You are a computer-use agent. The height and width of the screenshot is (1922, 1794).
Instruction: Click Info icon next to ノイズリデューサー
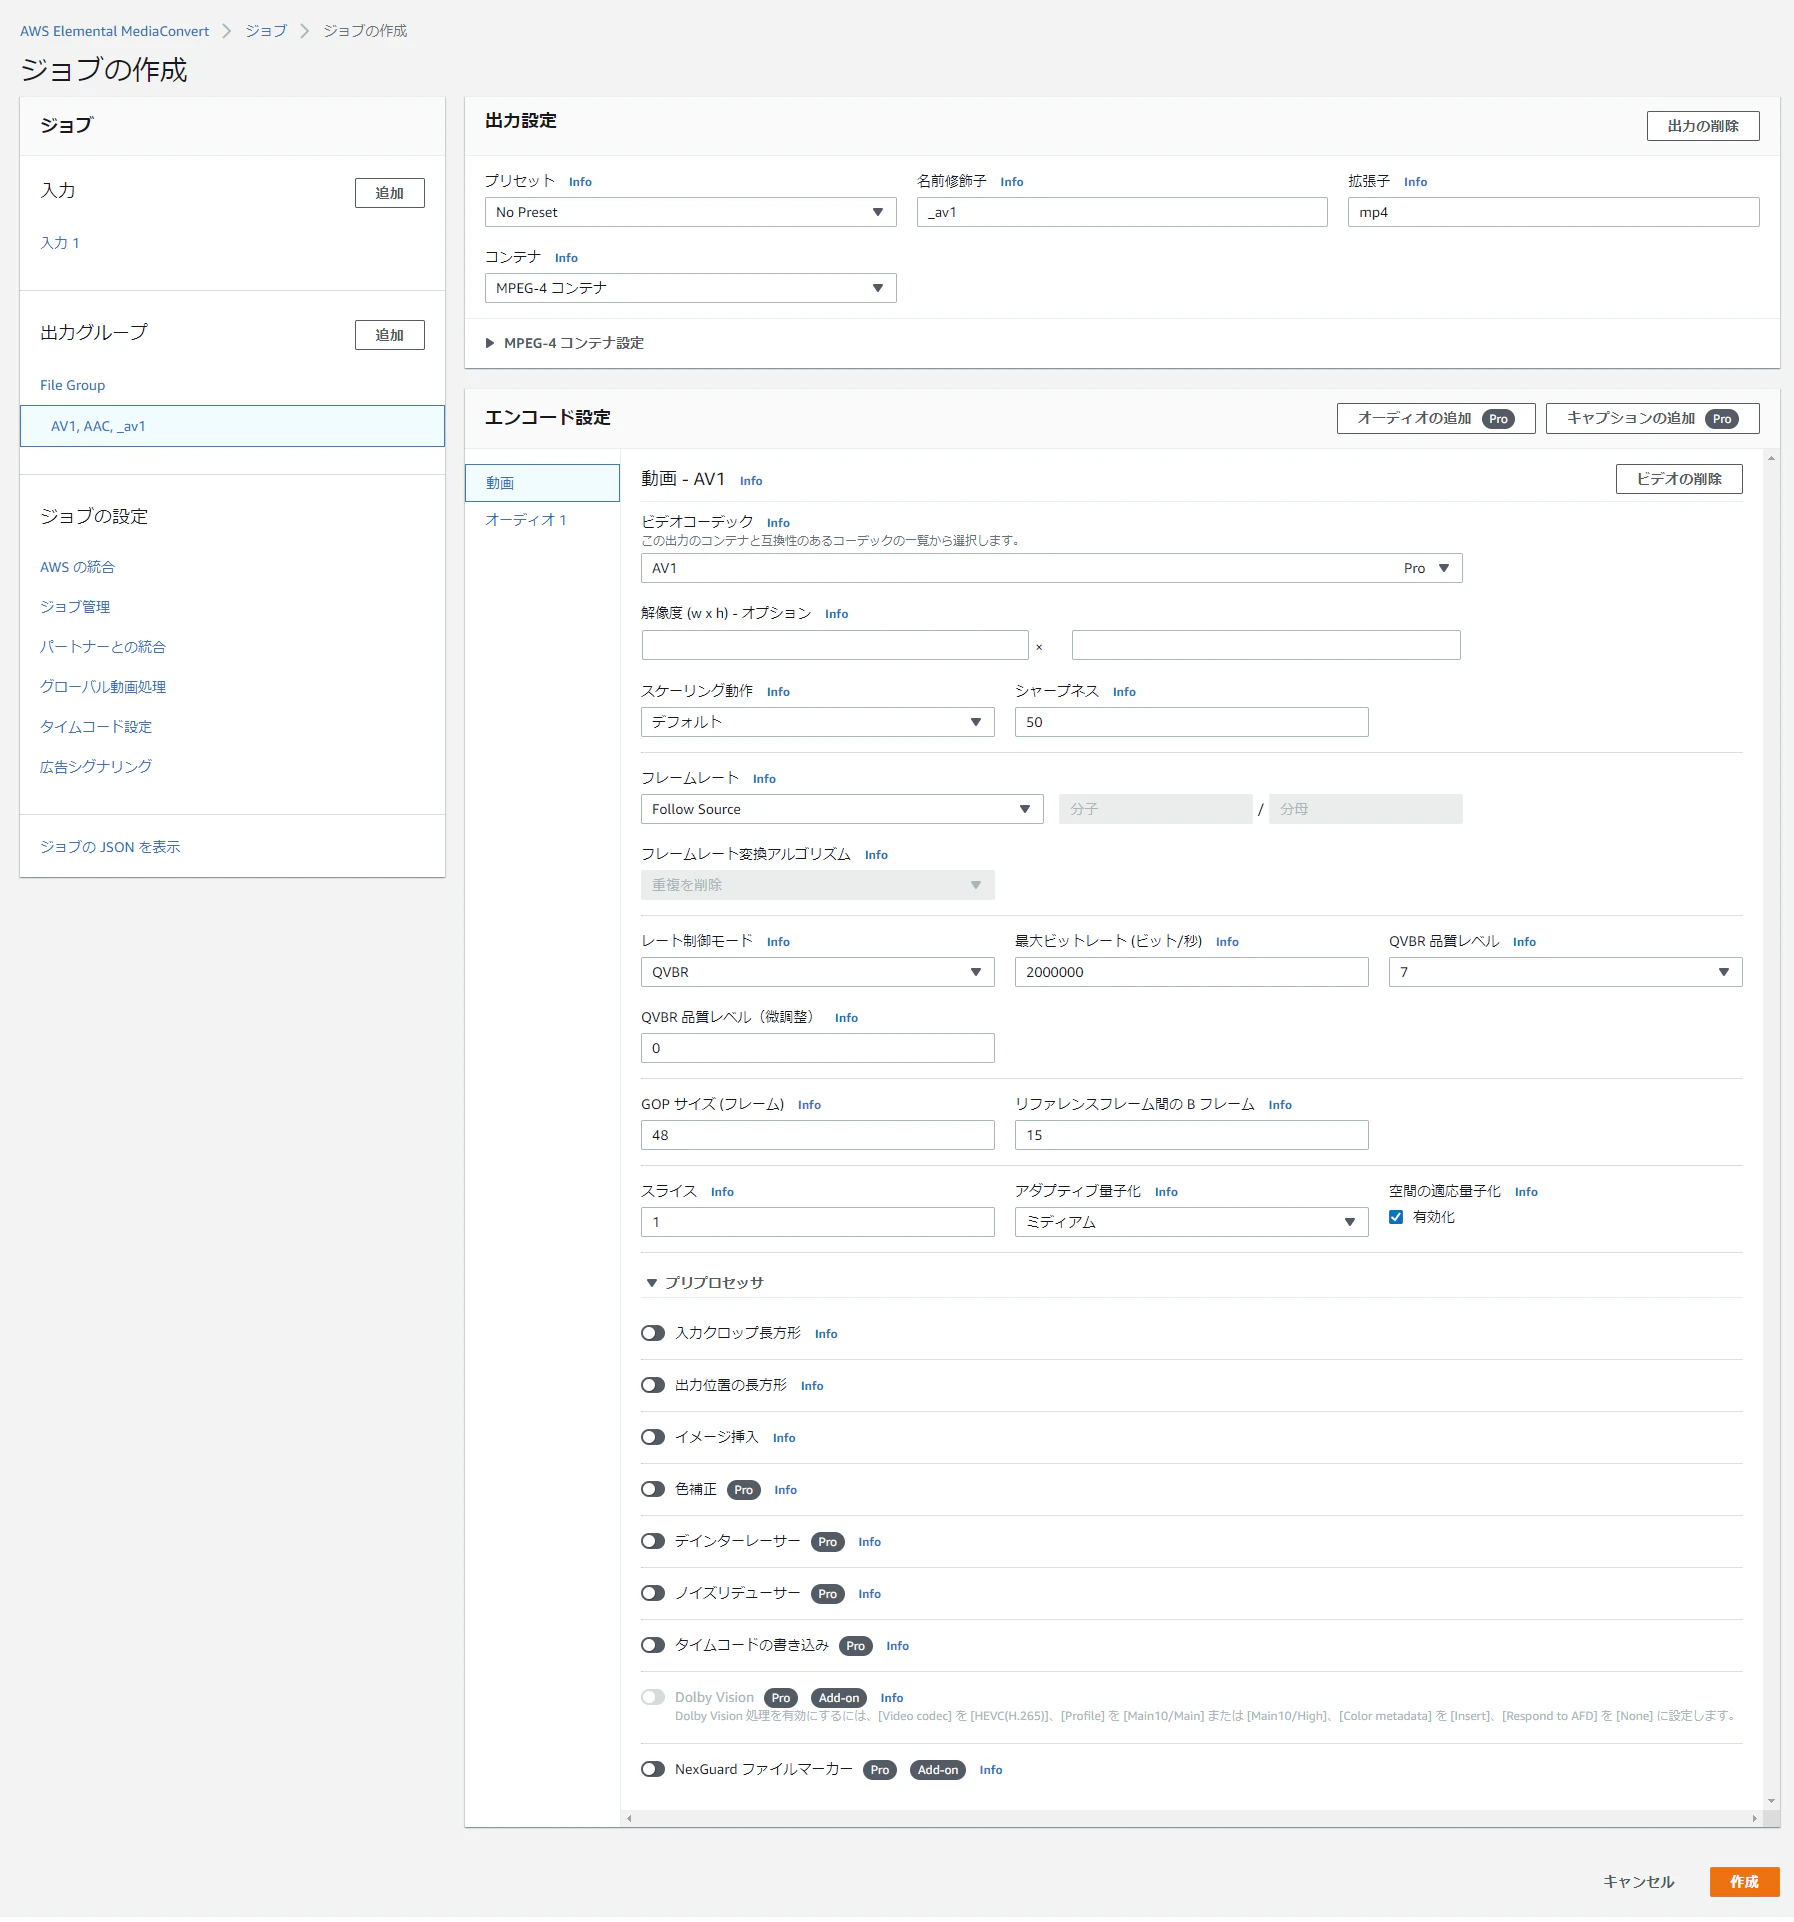(869, 1594)
